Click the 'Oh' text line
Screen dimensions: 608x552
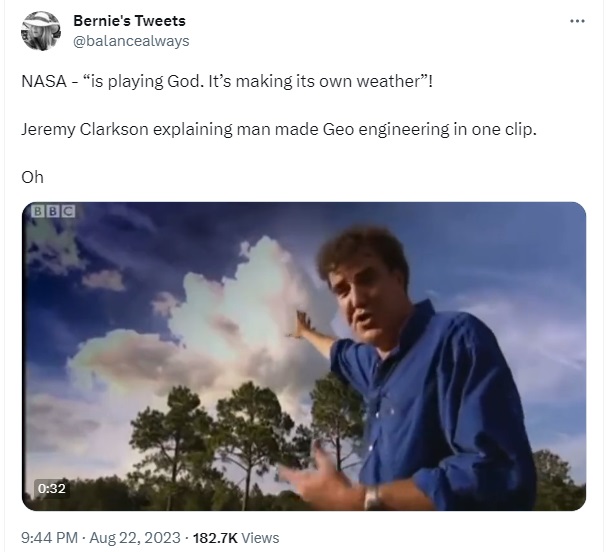click(x=32, y=178)
